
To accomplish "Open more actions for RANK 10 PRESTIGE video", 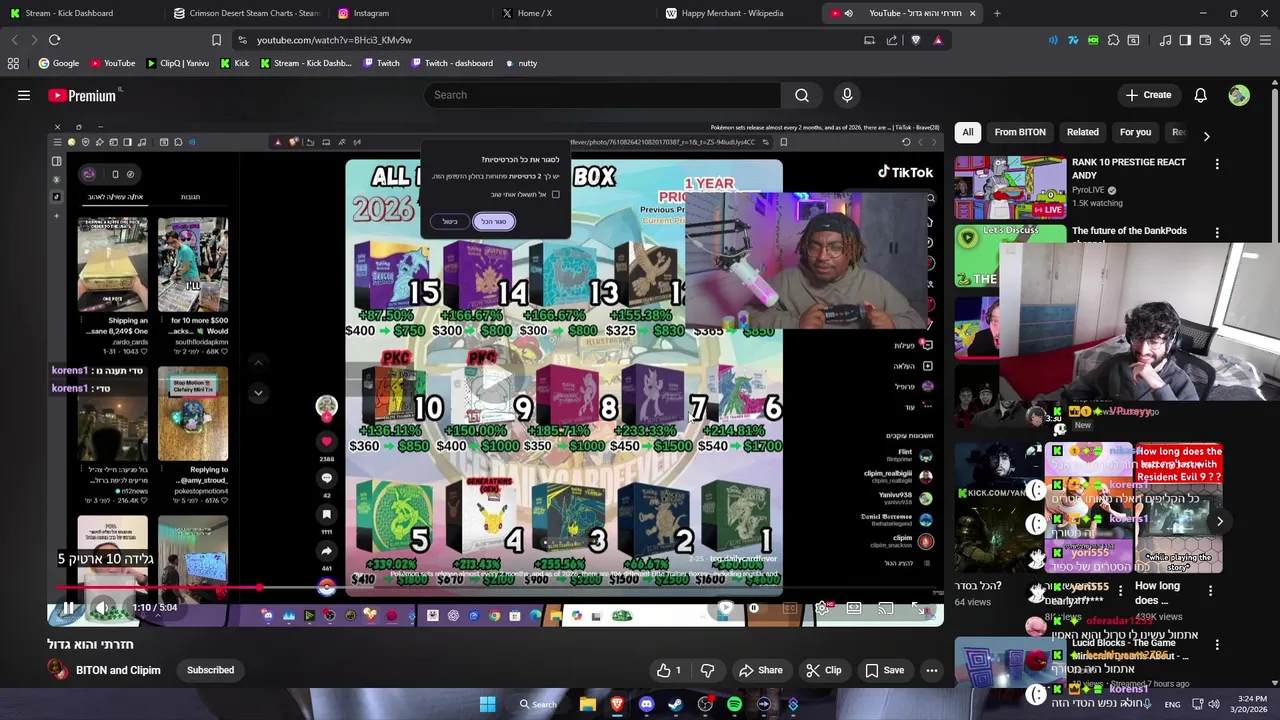I will 1217,164.
